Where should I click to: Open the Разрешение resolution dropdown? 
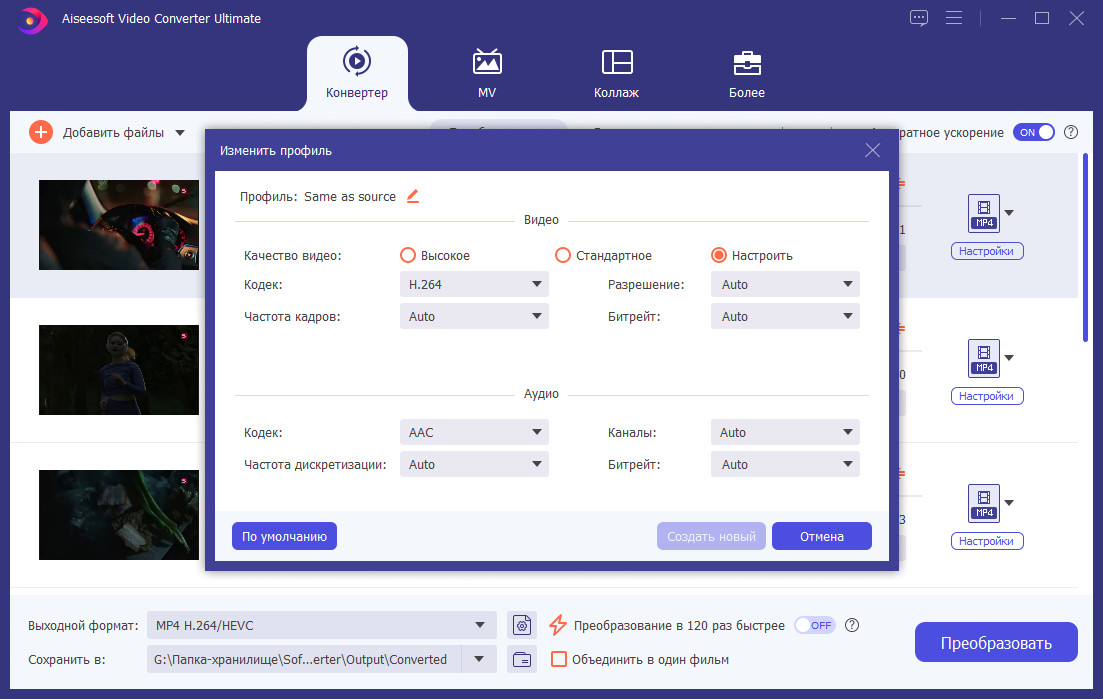[x=785, y=284]
